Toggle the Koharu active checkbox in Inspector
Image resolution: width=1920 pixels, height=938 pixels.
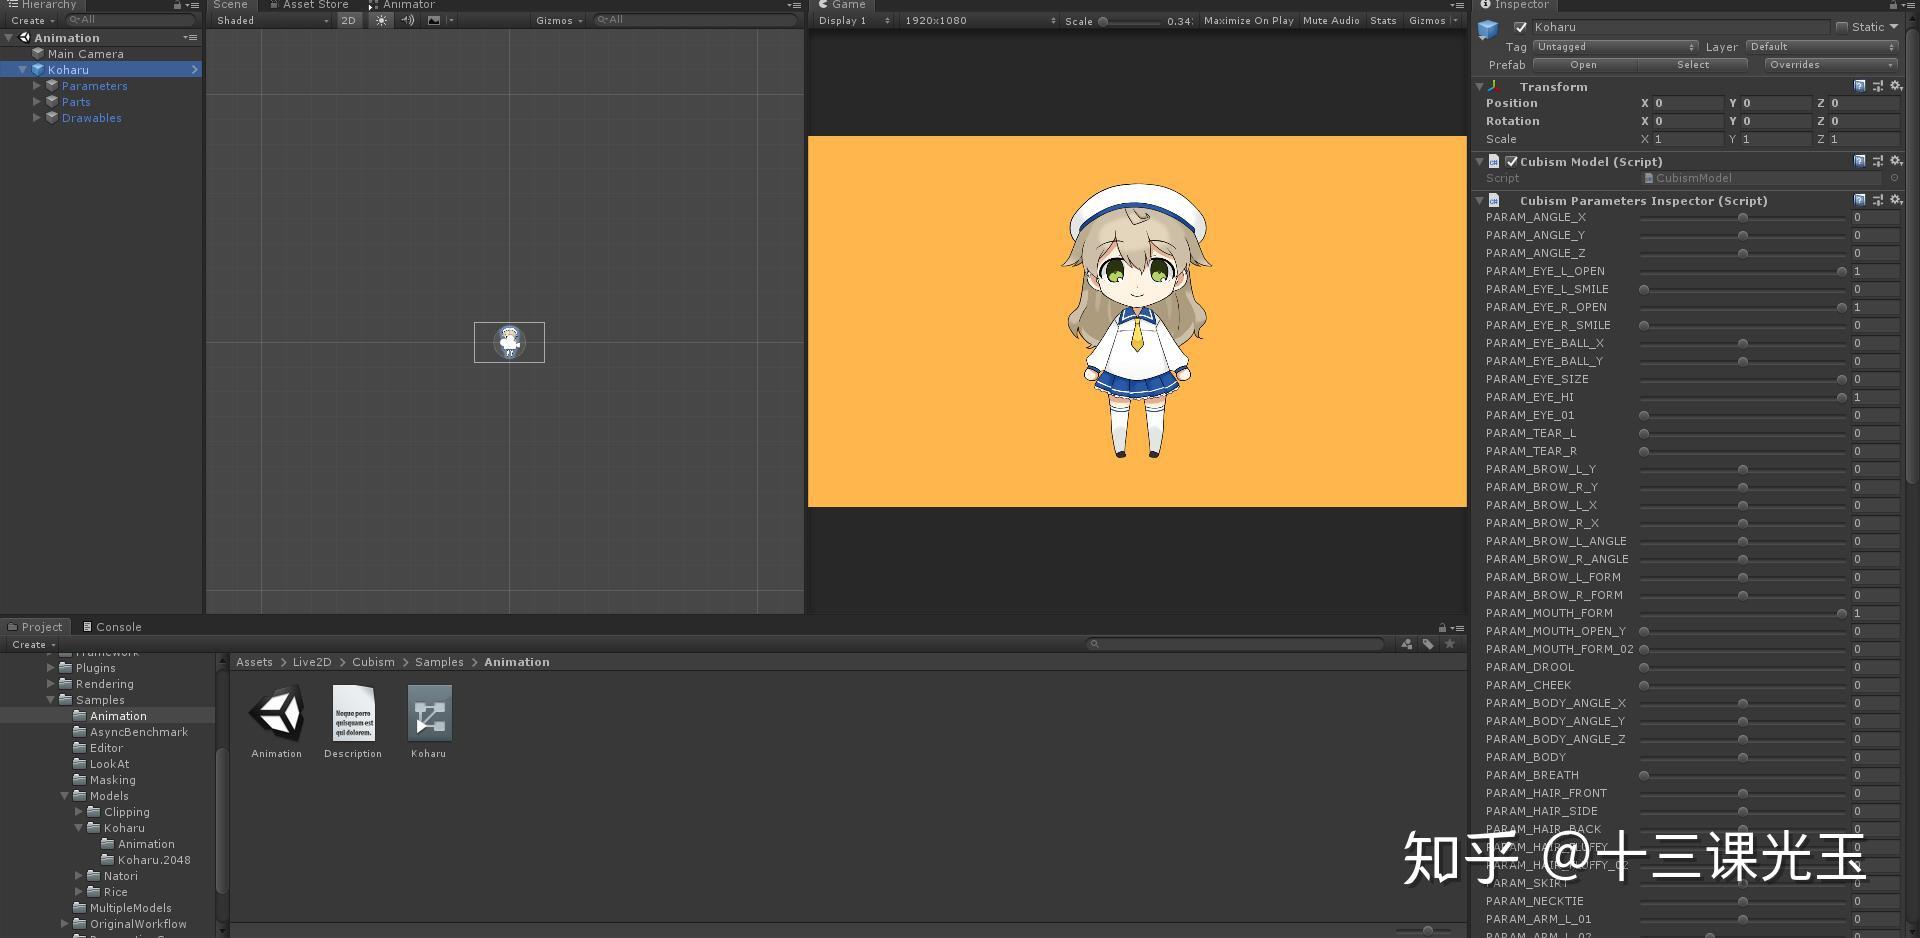[1521, 27]
